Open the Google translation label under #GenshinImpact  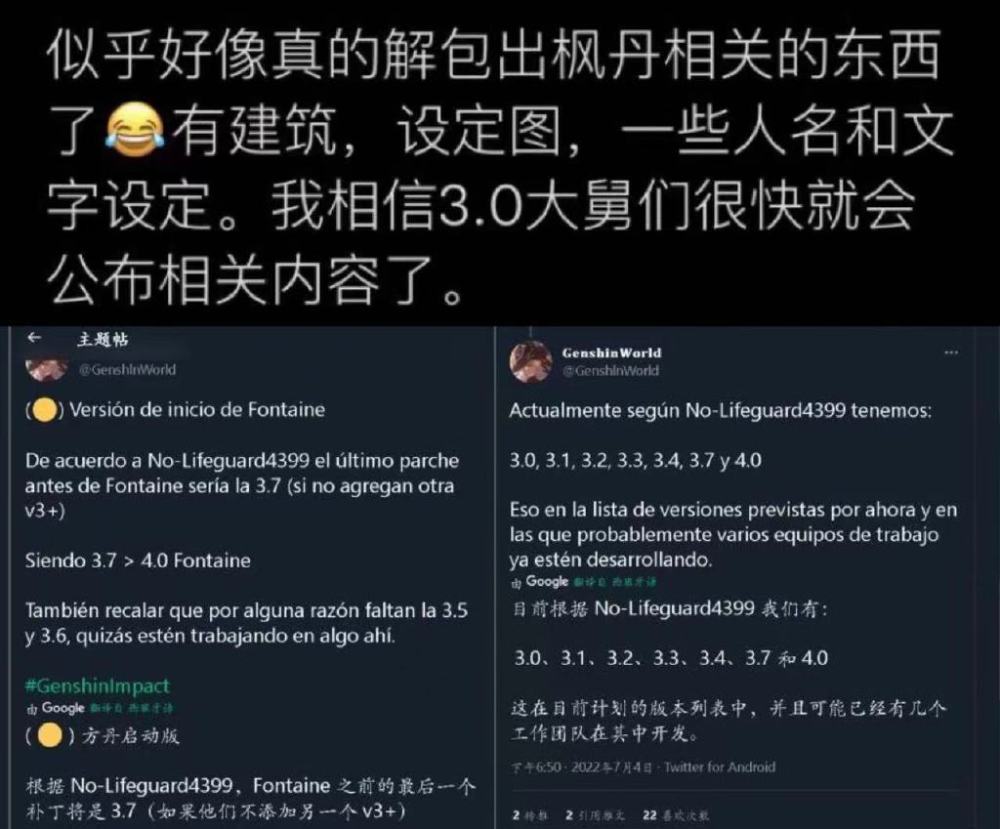pyautogui.click(x=99, y=708)
